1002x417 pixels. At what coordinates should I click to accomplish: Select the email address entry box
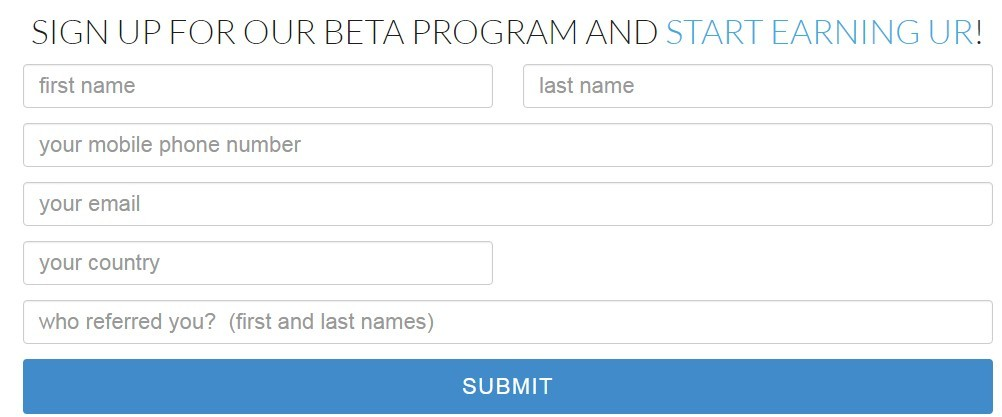[507, 204]
